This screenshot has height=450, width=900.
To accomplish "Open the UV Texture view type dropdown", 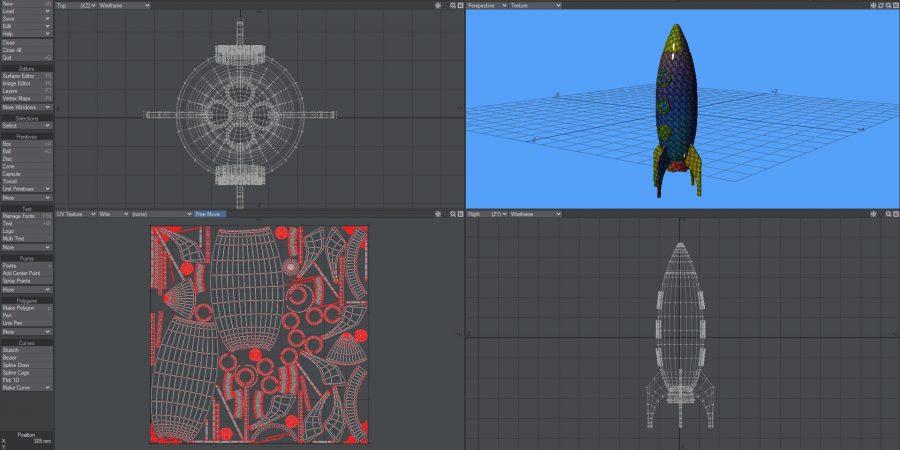I will click(x=74, y=214).
